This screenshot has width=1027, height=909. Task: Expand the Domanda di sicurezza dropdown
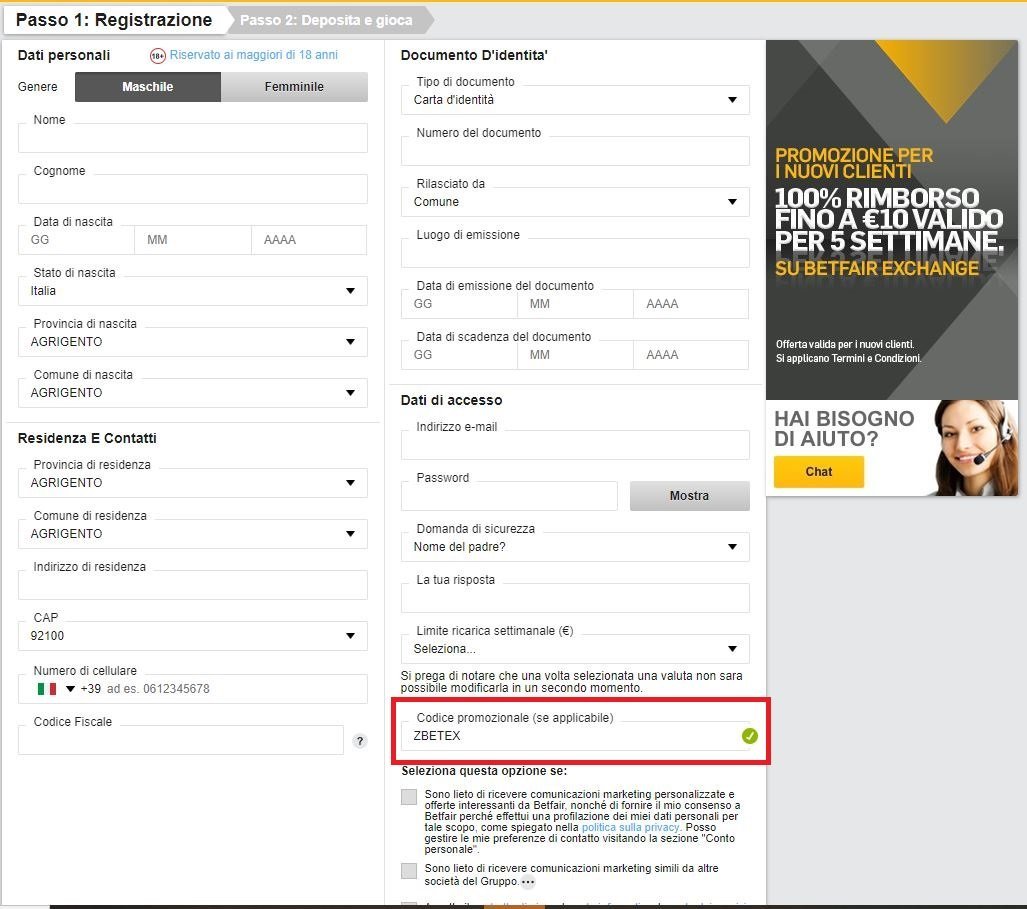point(575,547)
